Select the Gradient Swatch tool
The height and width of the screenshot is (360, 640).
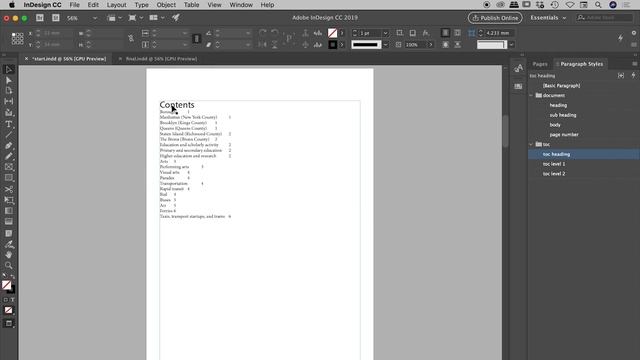(9, 211)
